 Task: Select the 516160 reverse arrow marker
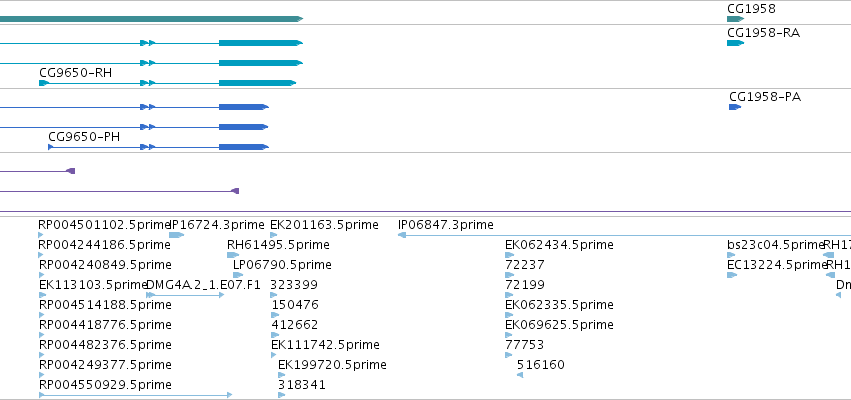click(520, 375)
